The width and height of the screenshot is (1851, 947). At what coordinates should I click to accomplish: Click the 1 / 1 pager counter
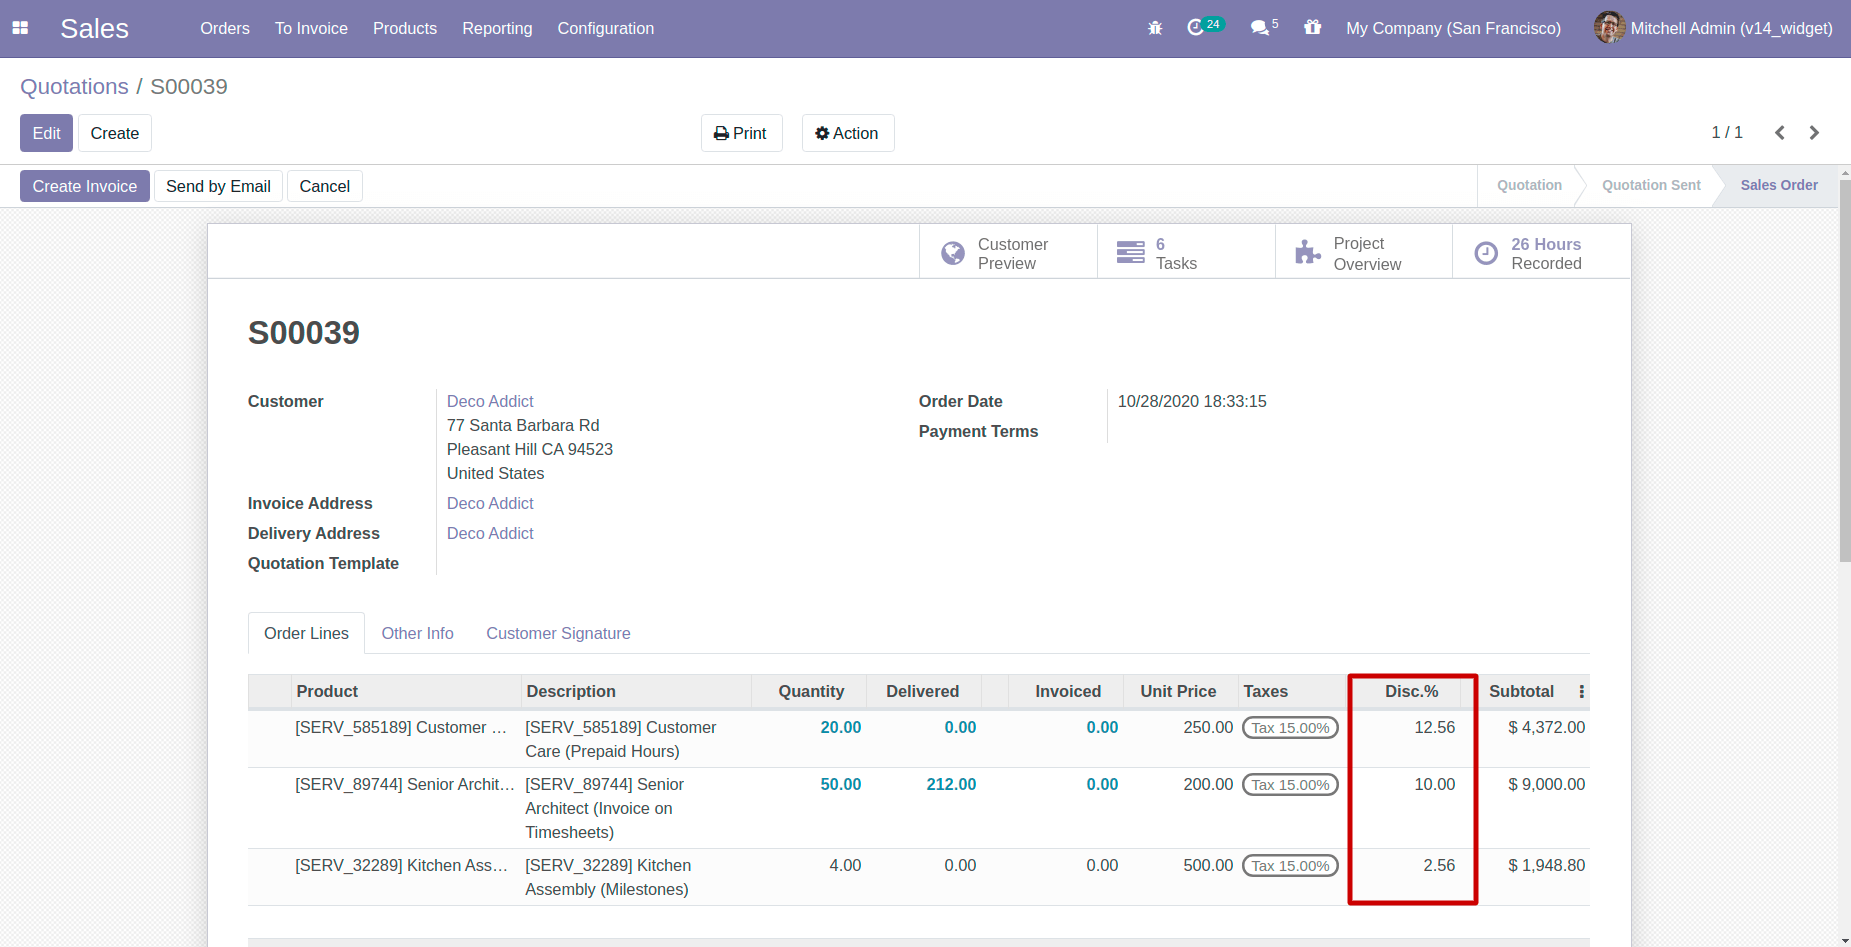[1726, 133]
